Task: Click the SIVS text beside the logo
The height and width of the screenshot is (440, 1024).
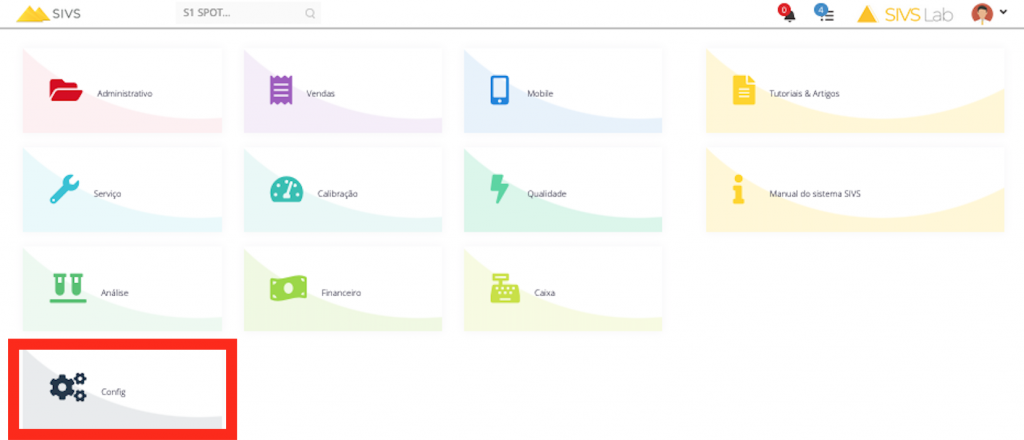Action: tap(67, 14)
